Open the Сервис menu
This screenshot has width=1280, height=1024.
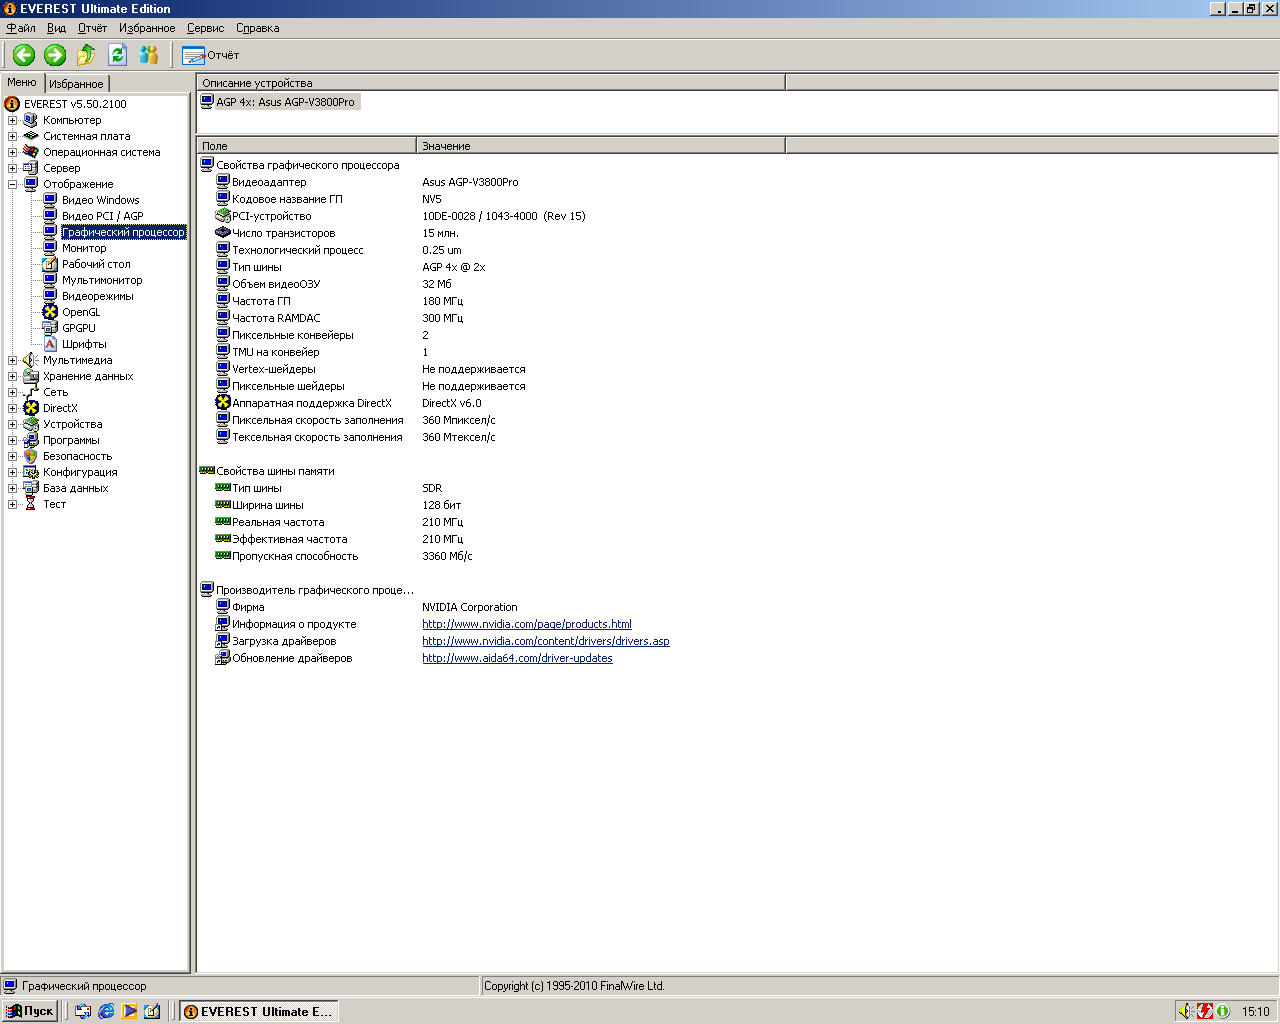(x=205, y=28)
